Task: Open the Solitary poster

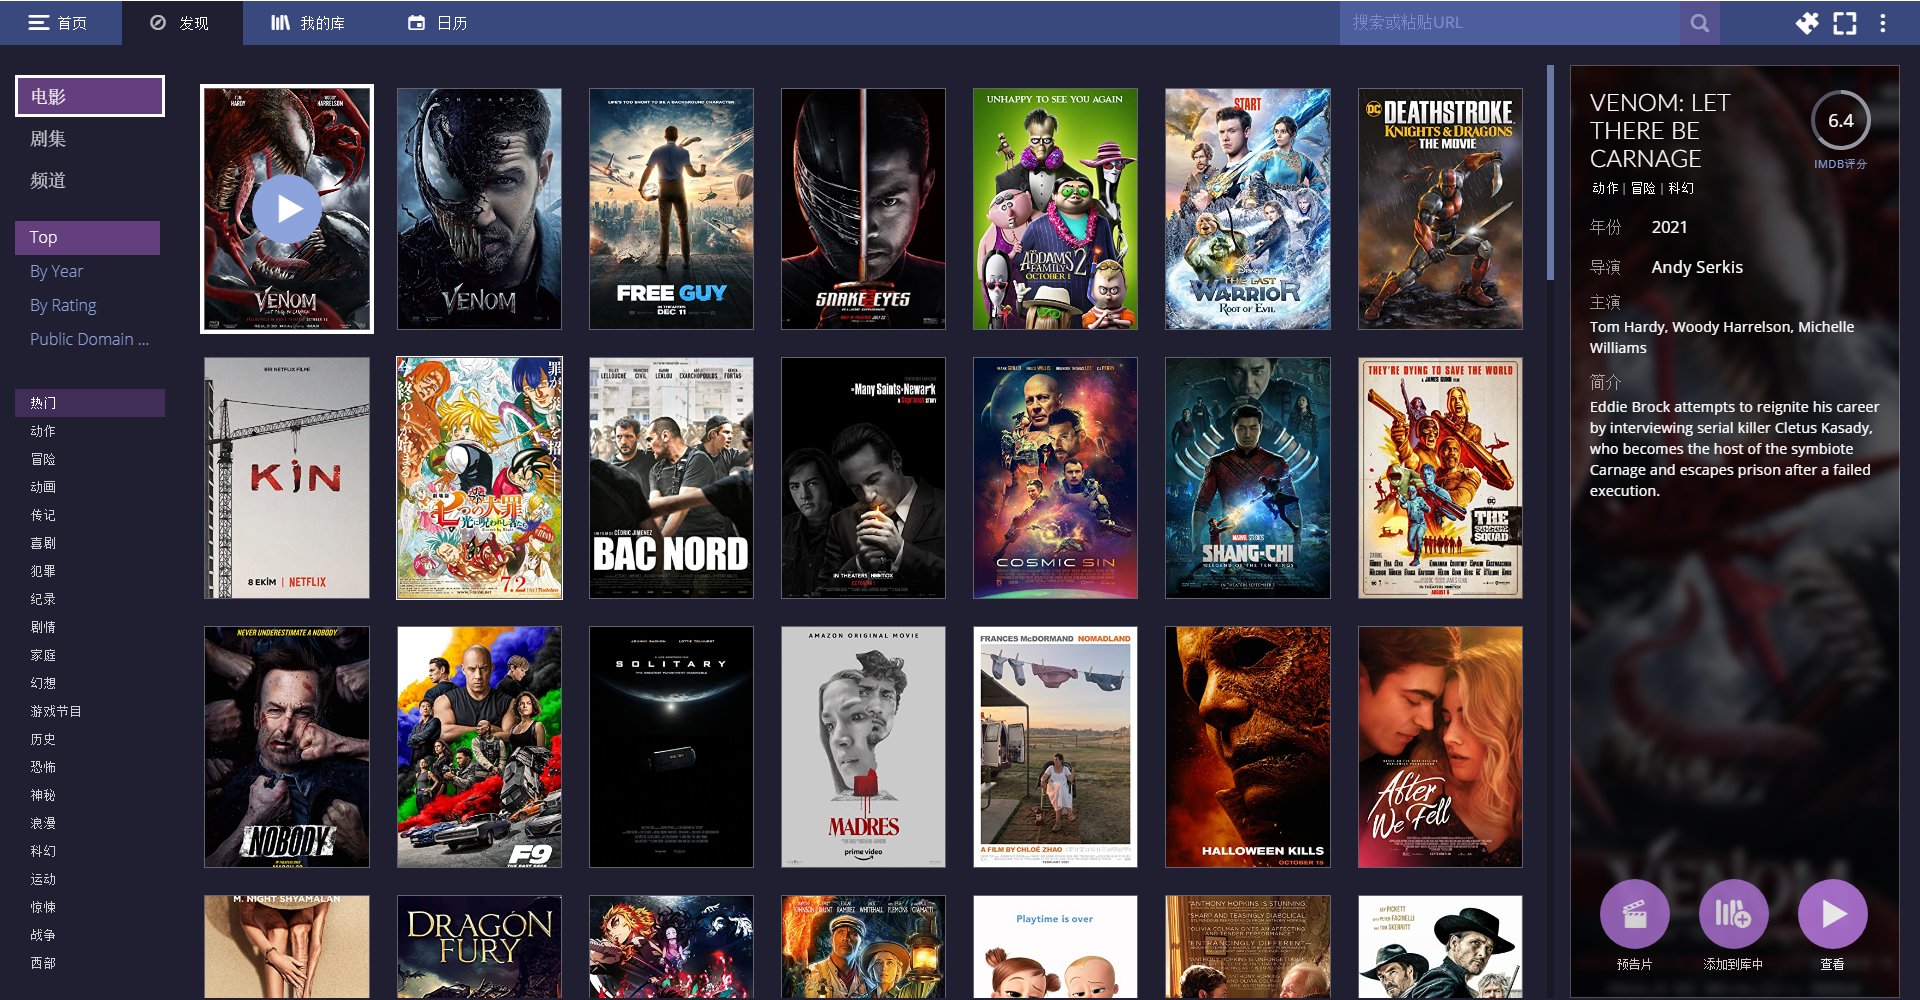Action: [671, 747]
